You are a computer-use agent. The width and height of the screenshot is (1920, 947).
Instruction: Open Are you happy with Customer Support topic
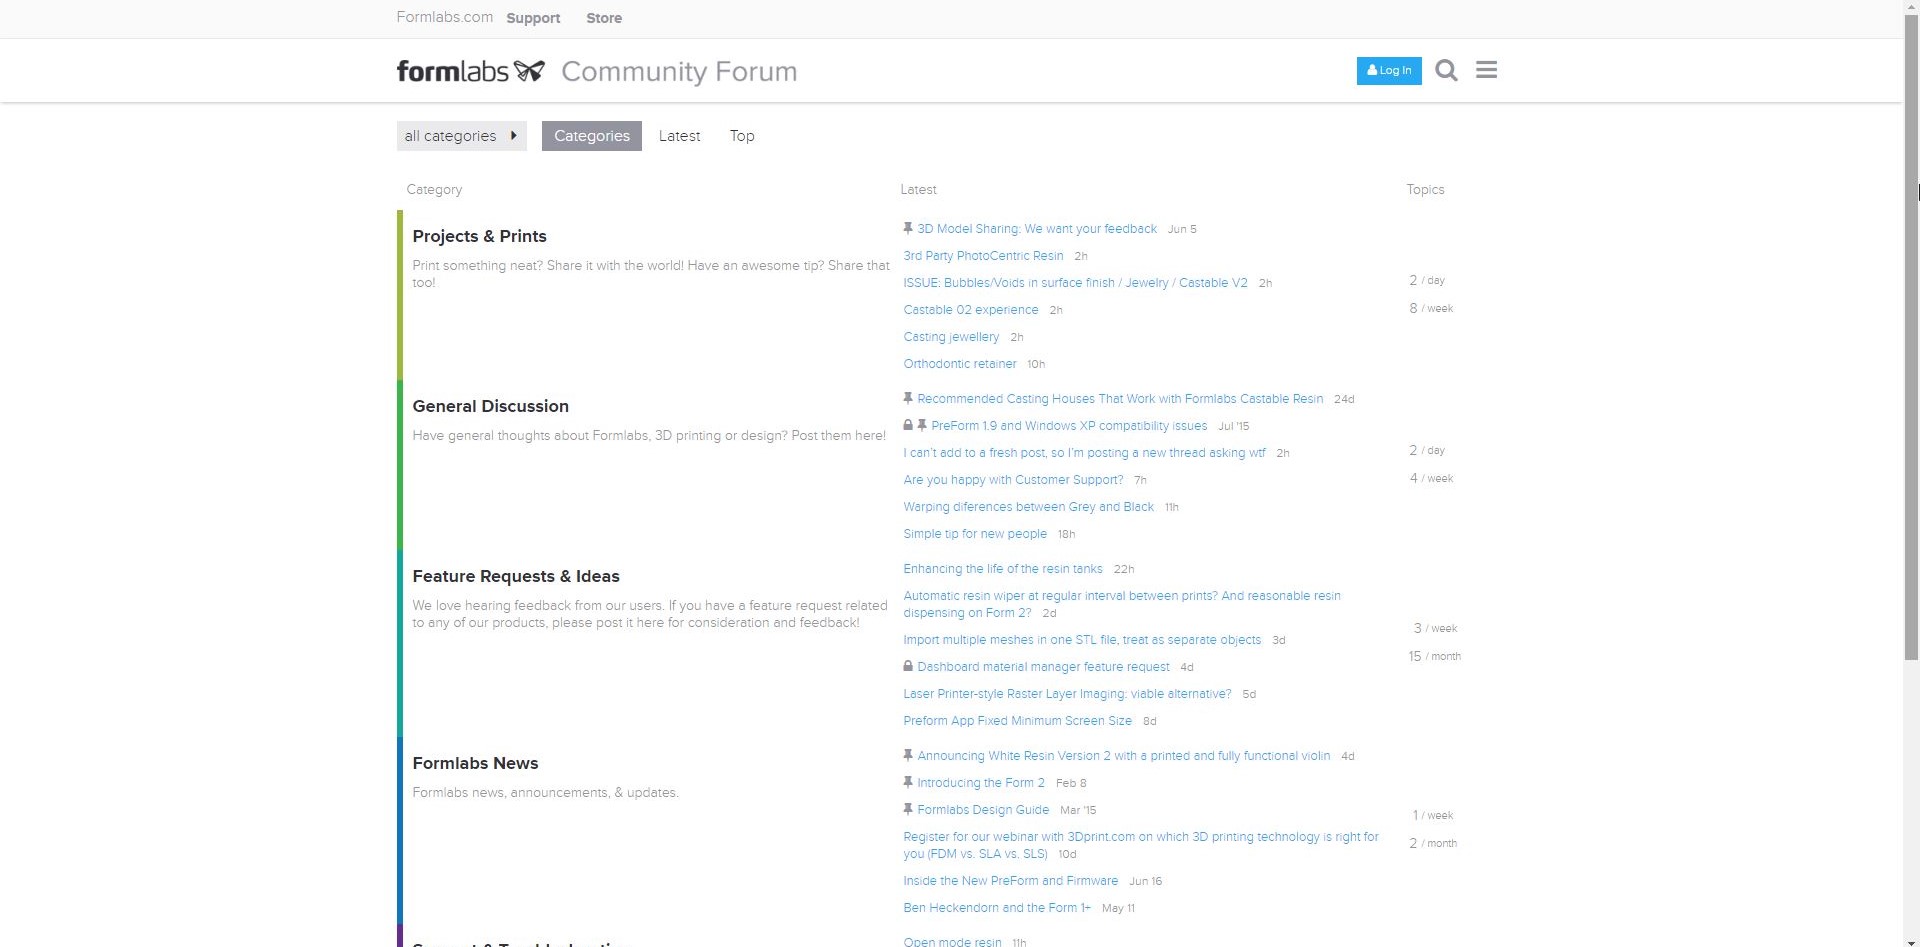[1013, 480]
